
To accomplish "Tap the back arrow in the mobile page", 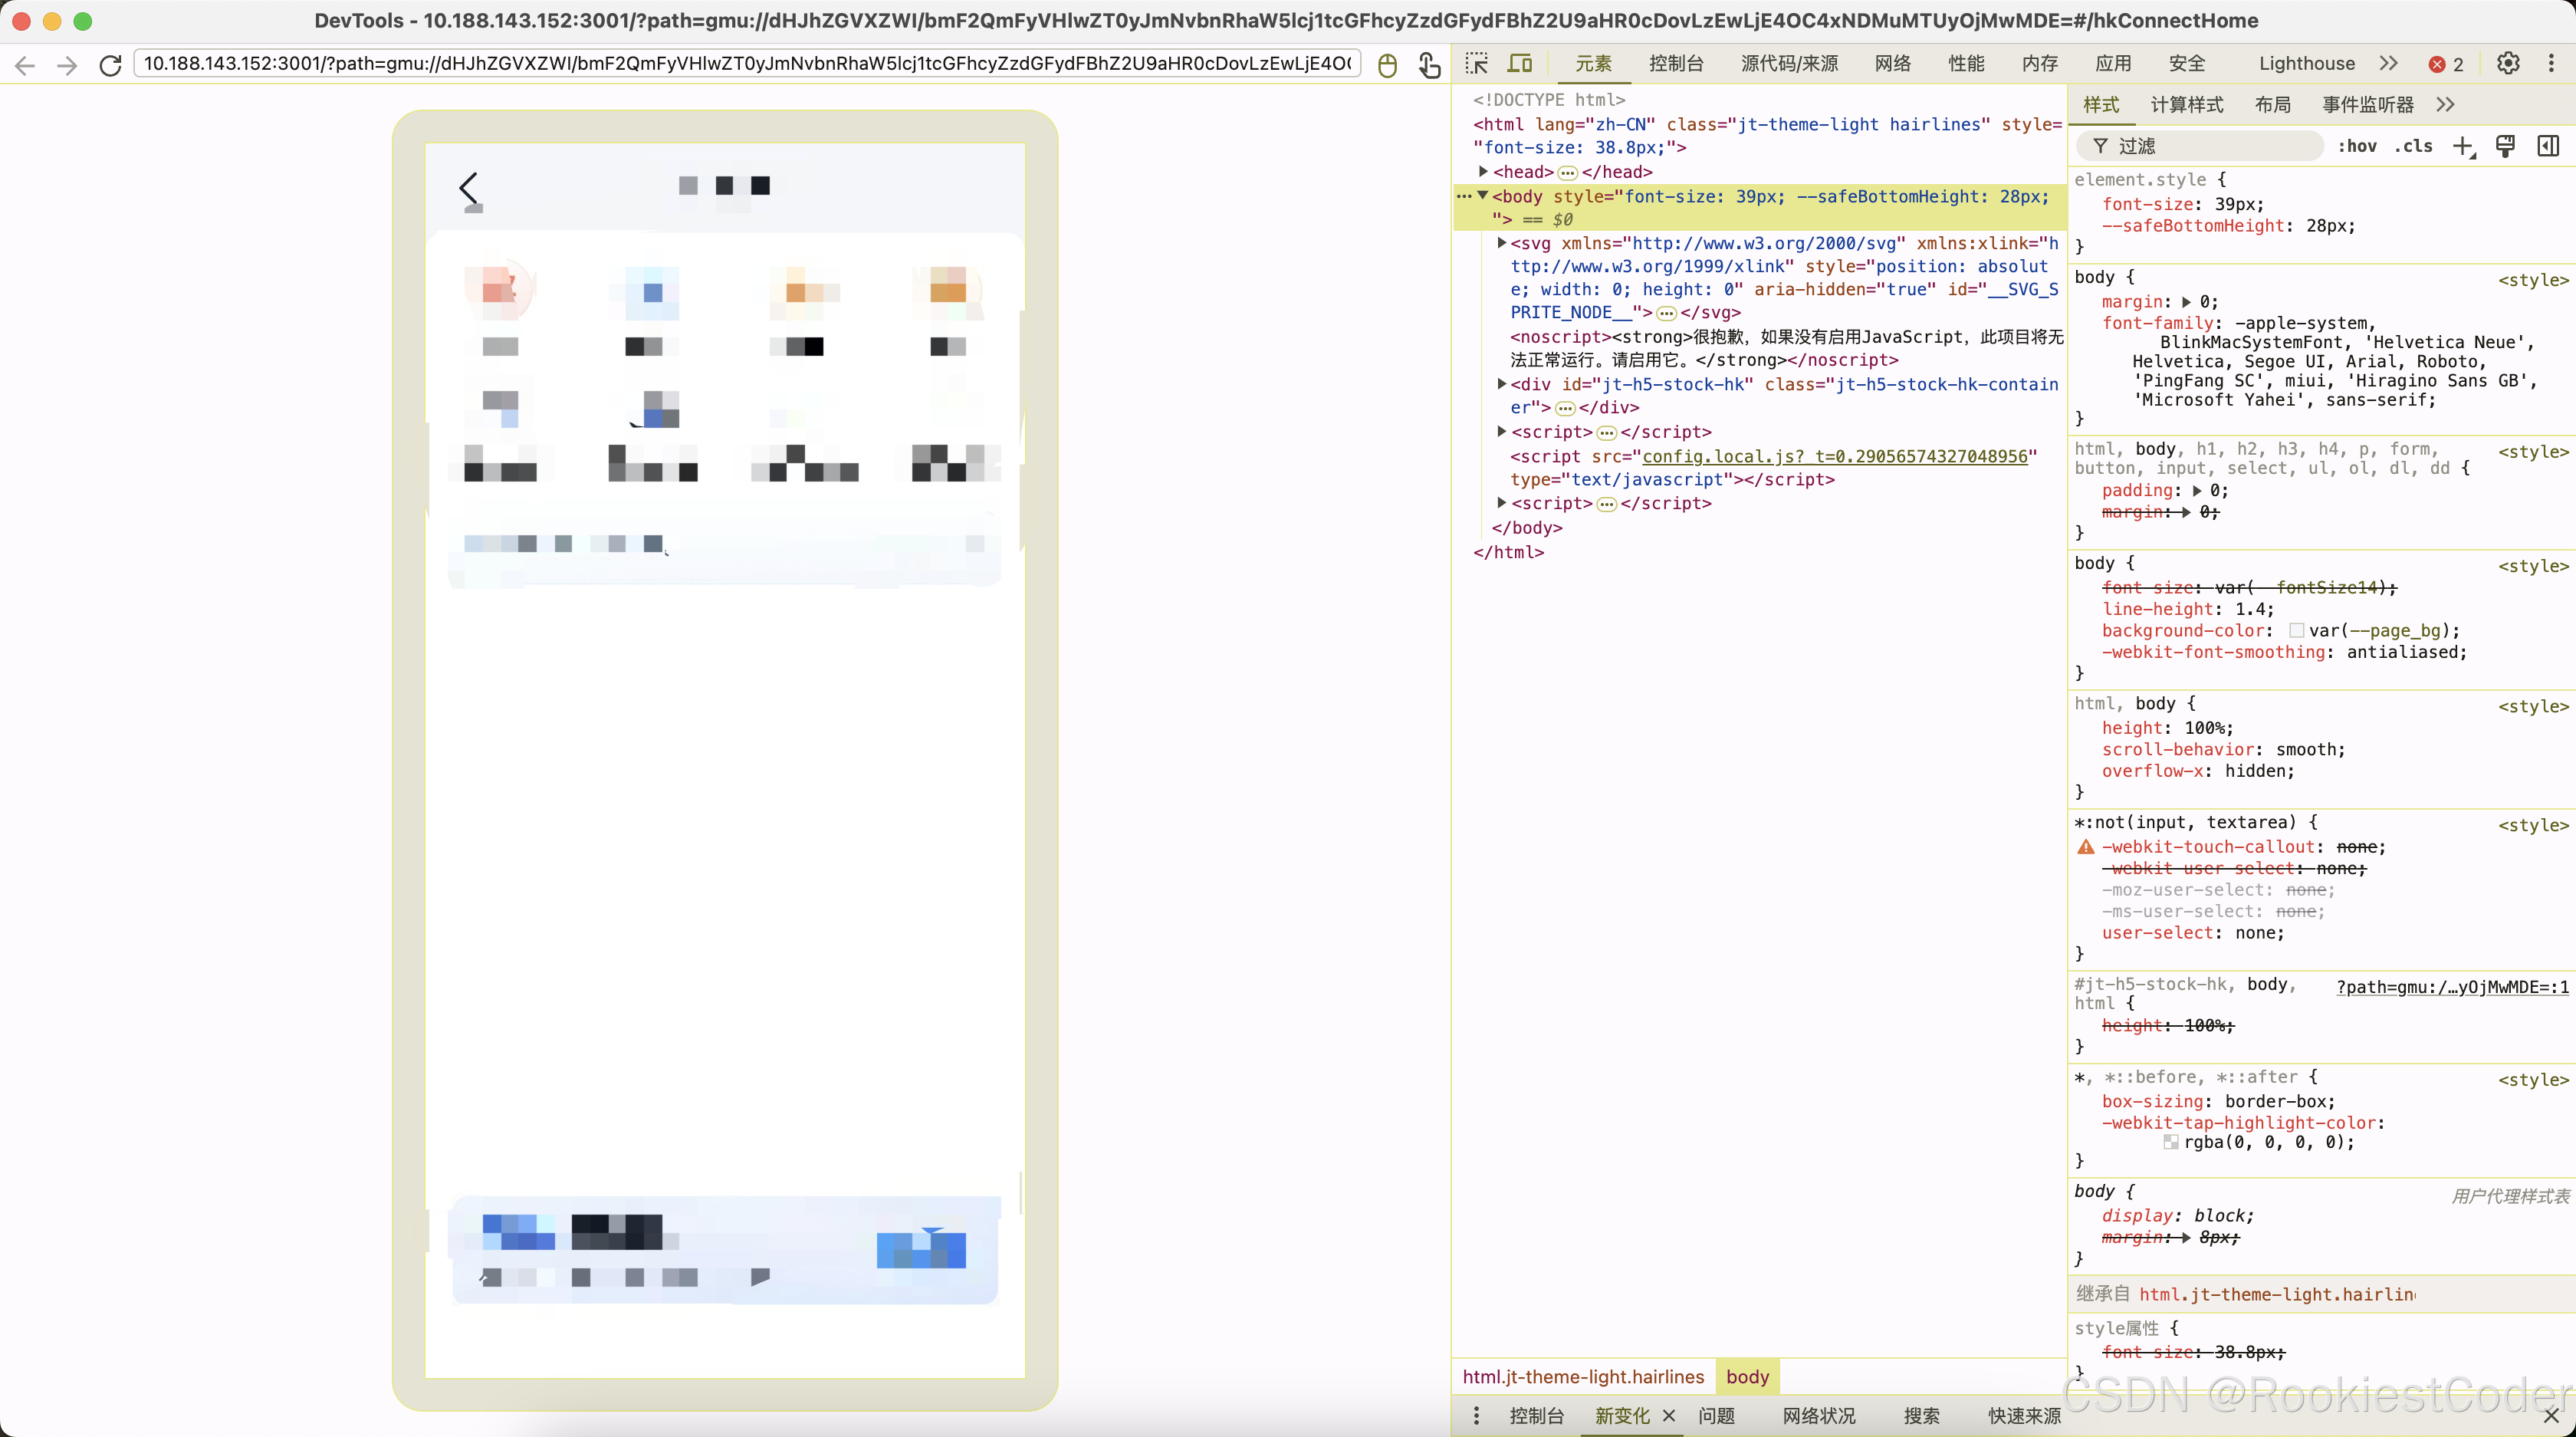I will 469,188.
